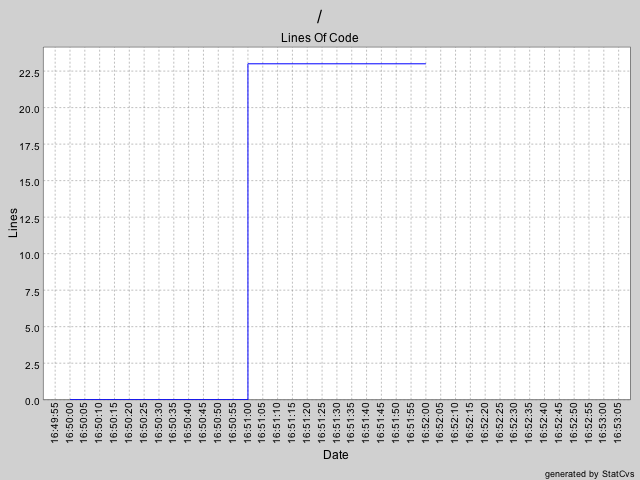The image size is (640, 480).
Task: Select the 2.5 y-axis tick label
Action: pyautogui.click(x=32, y=365)
